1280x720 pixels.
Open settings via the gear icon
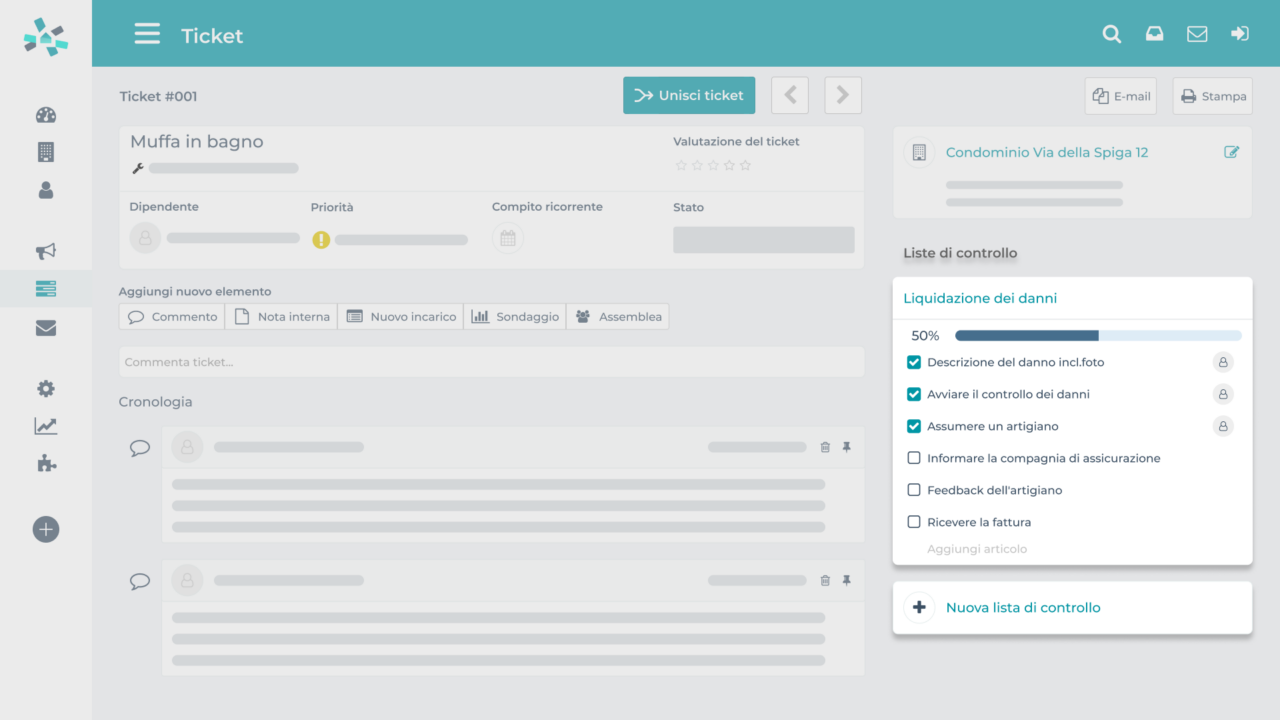(46, 388)
